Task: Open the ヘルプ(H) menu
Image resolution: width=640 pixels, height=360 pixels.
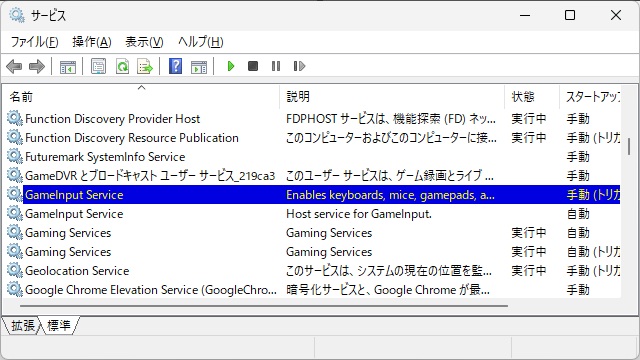Action: (x=200, y=42)
